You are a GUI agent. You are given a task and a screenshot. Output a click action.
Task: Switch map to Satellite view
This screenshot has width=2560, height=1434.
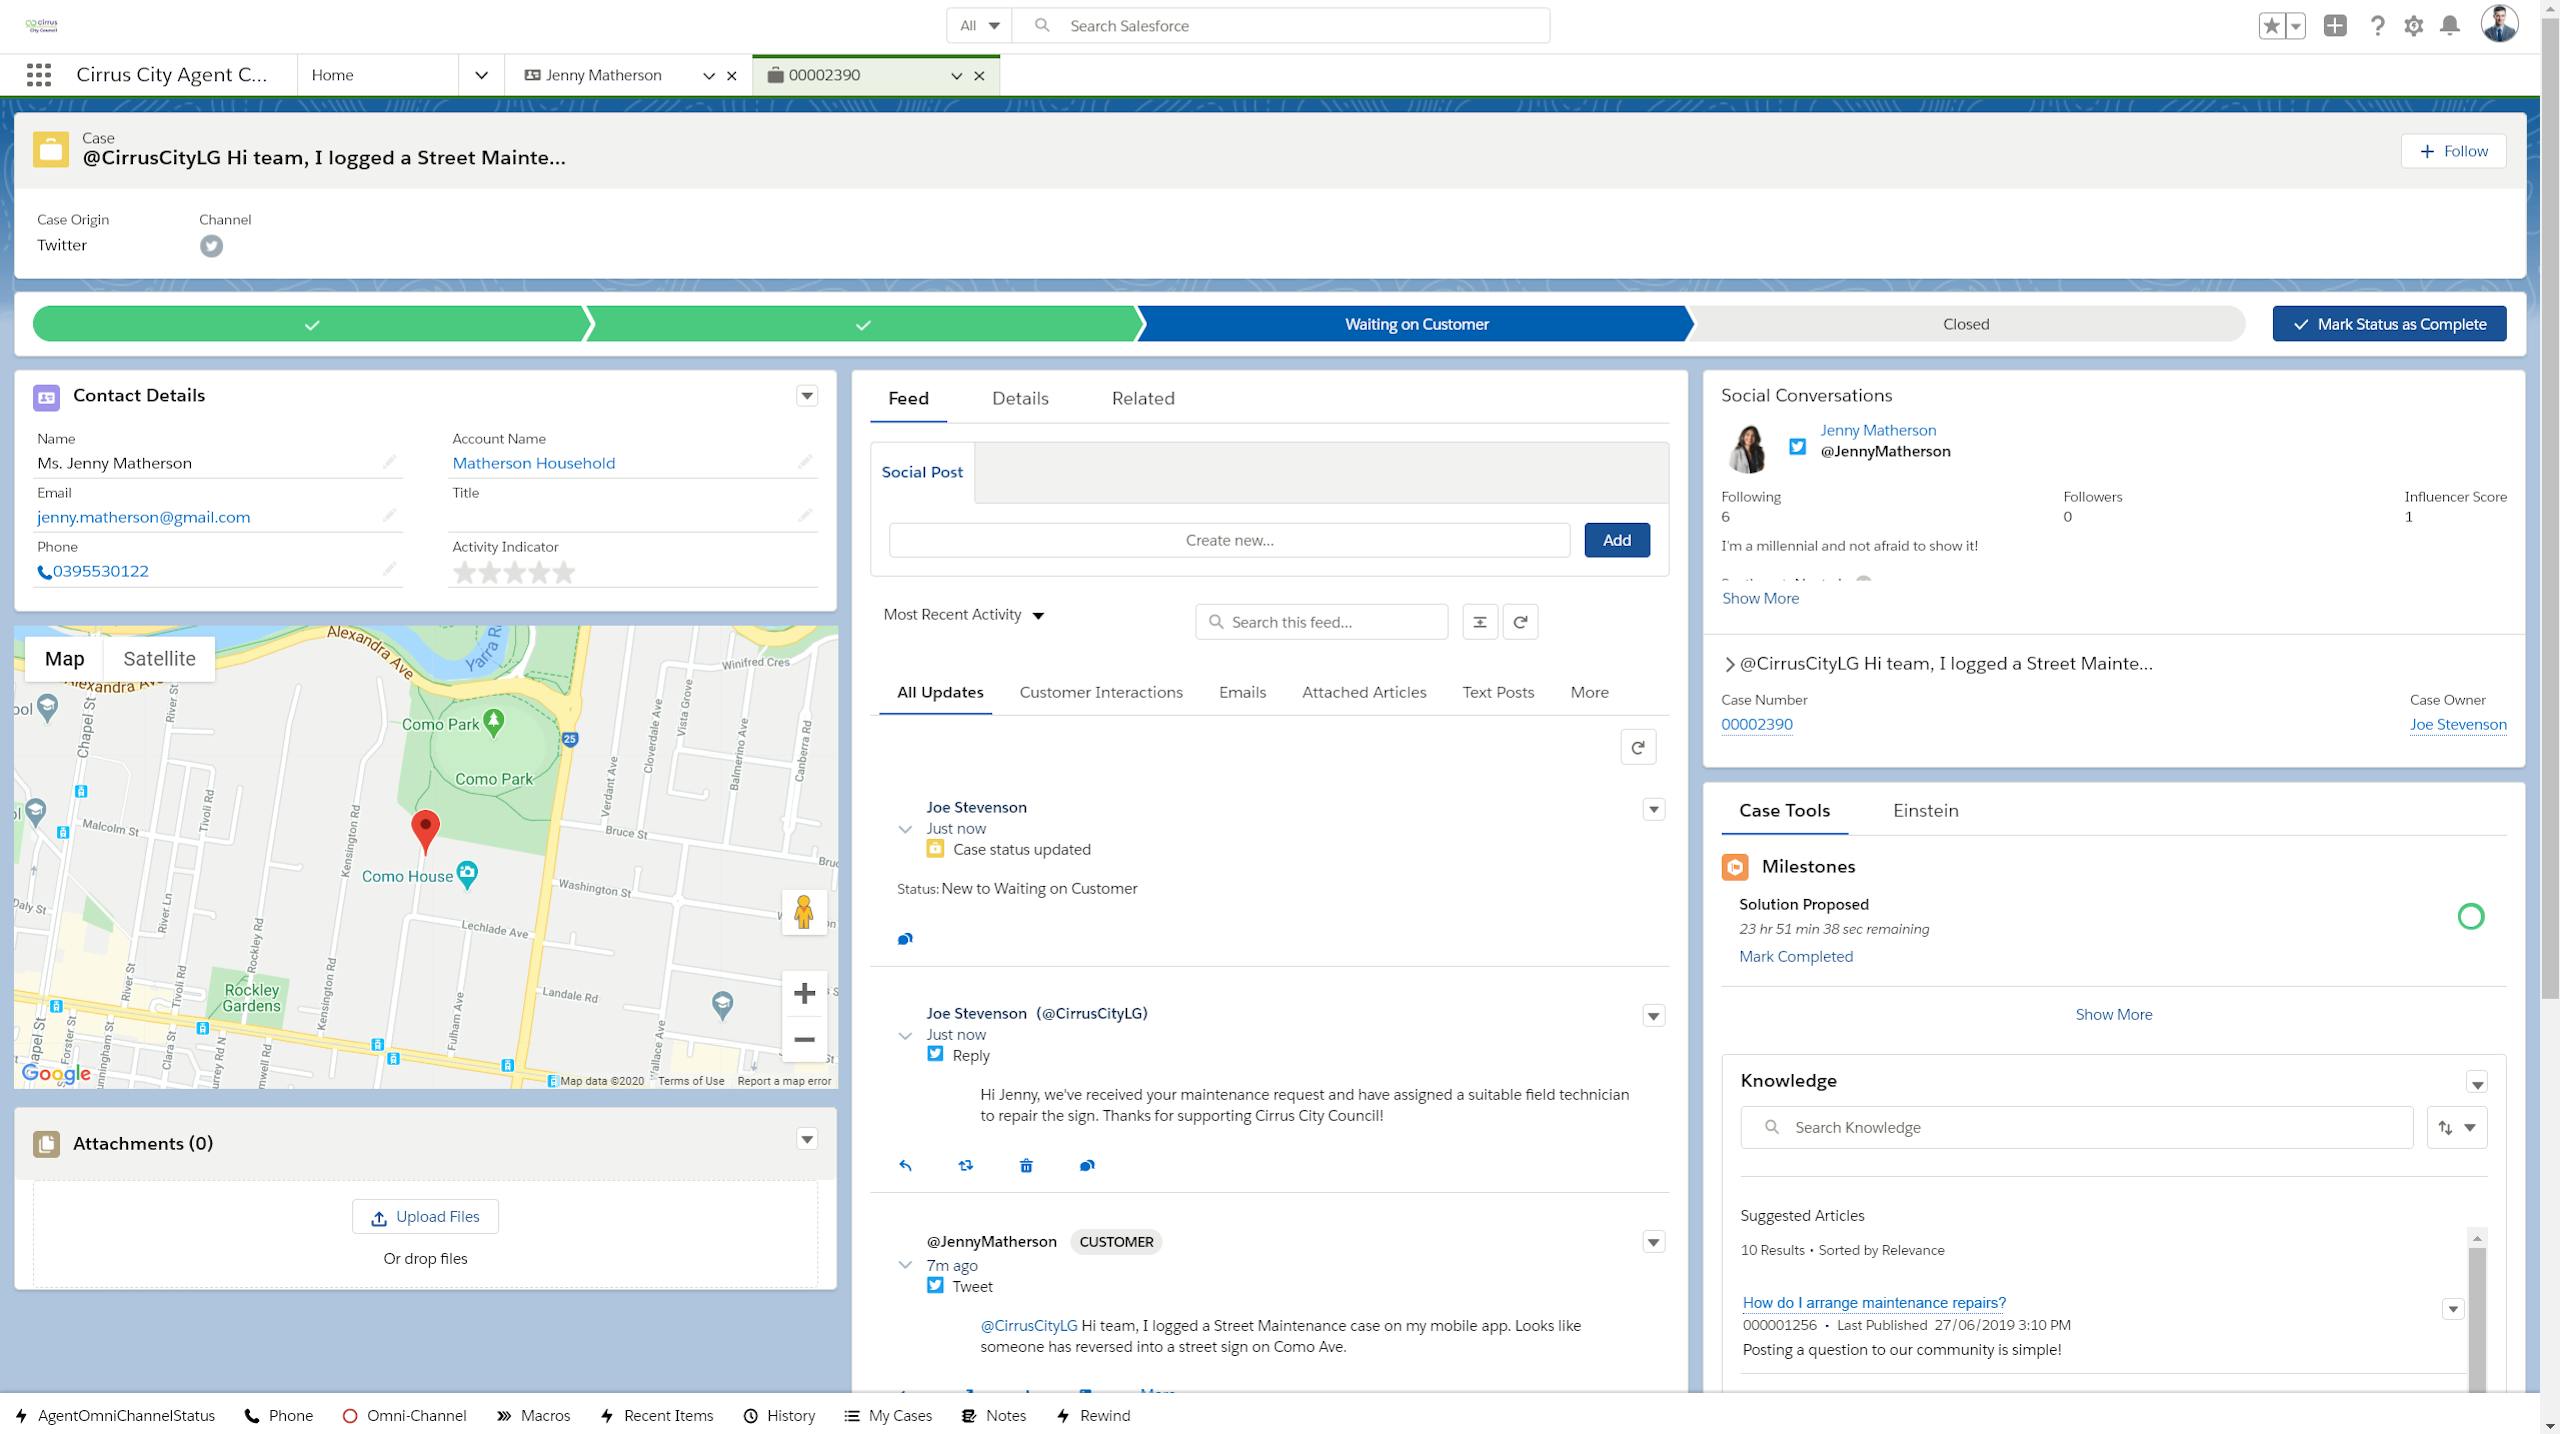point(159,659)
